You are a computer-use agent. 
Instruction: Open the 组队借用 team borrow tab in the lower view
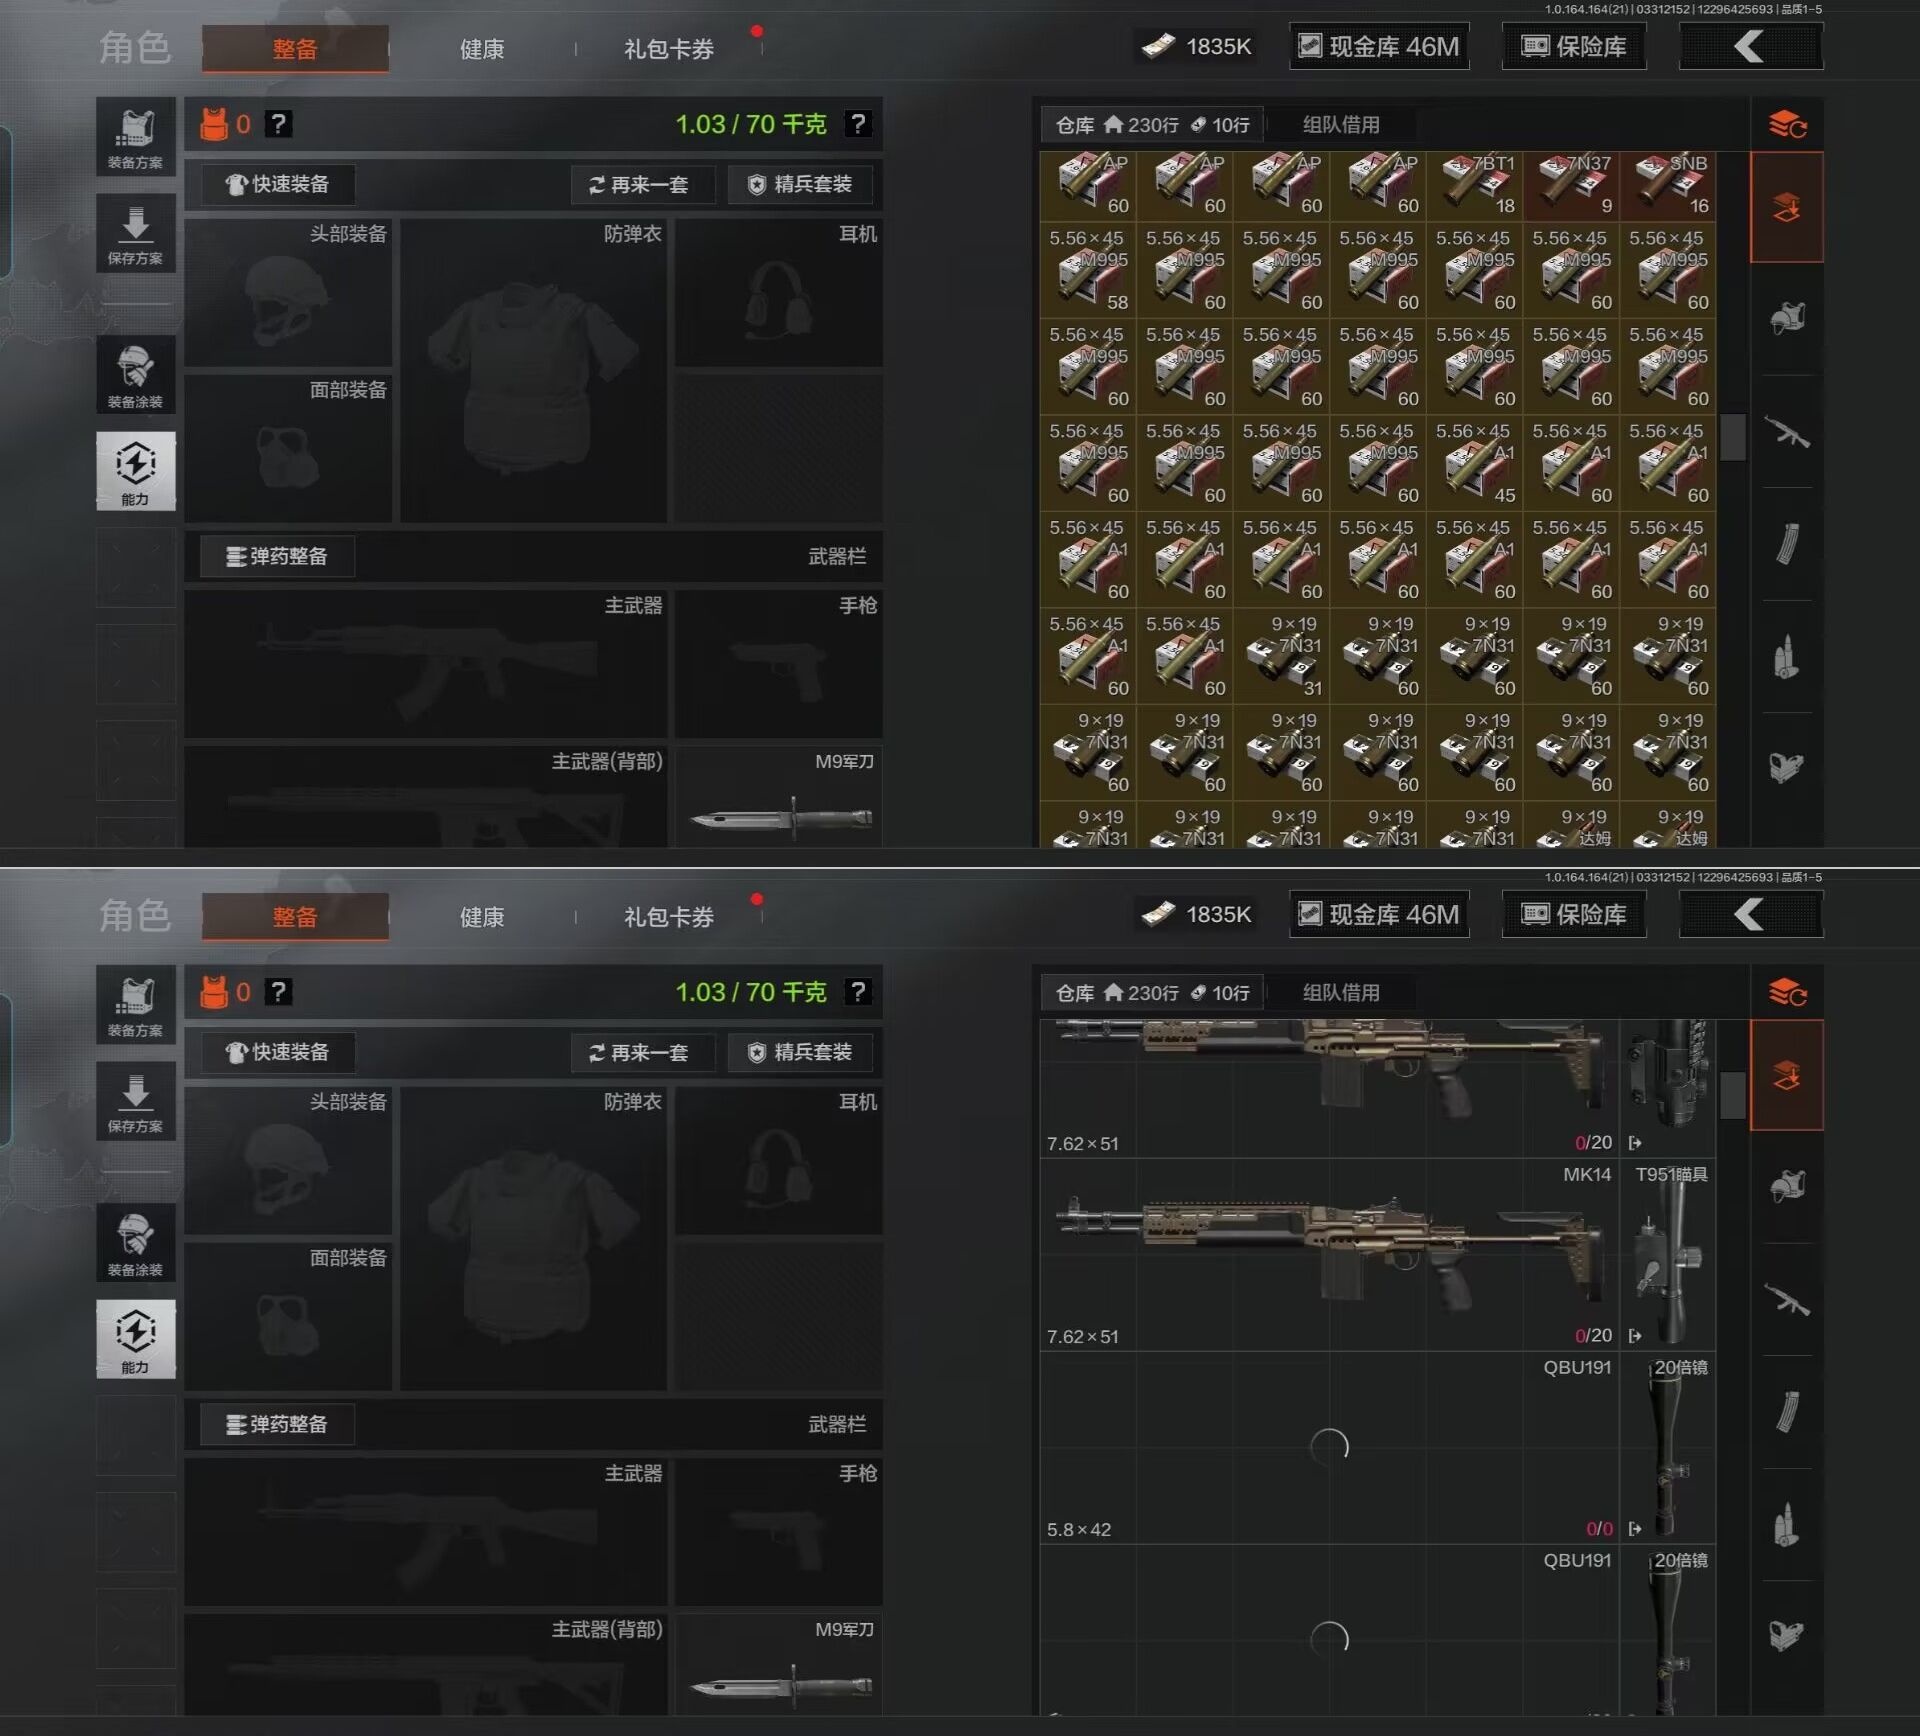pyautogui.click(x=1340, y=993)
